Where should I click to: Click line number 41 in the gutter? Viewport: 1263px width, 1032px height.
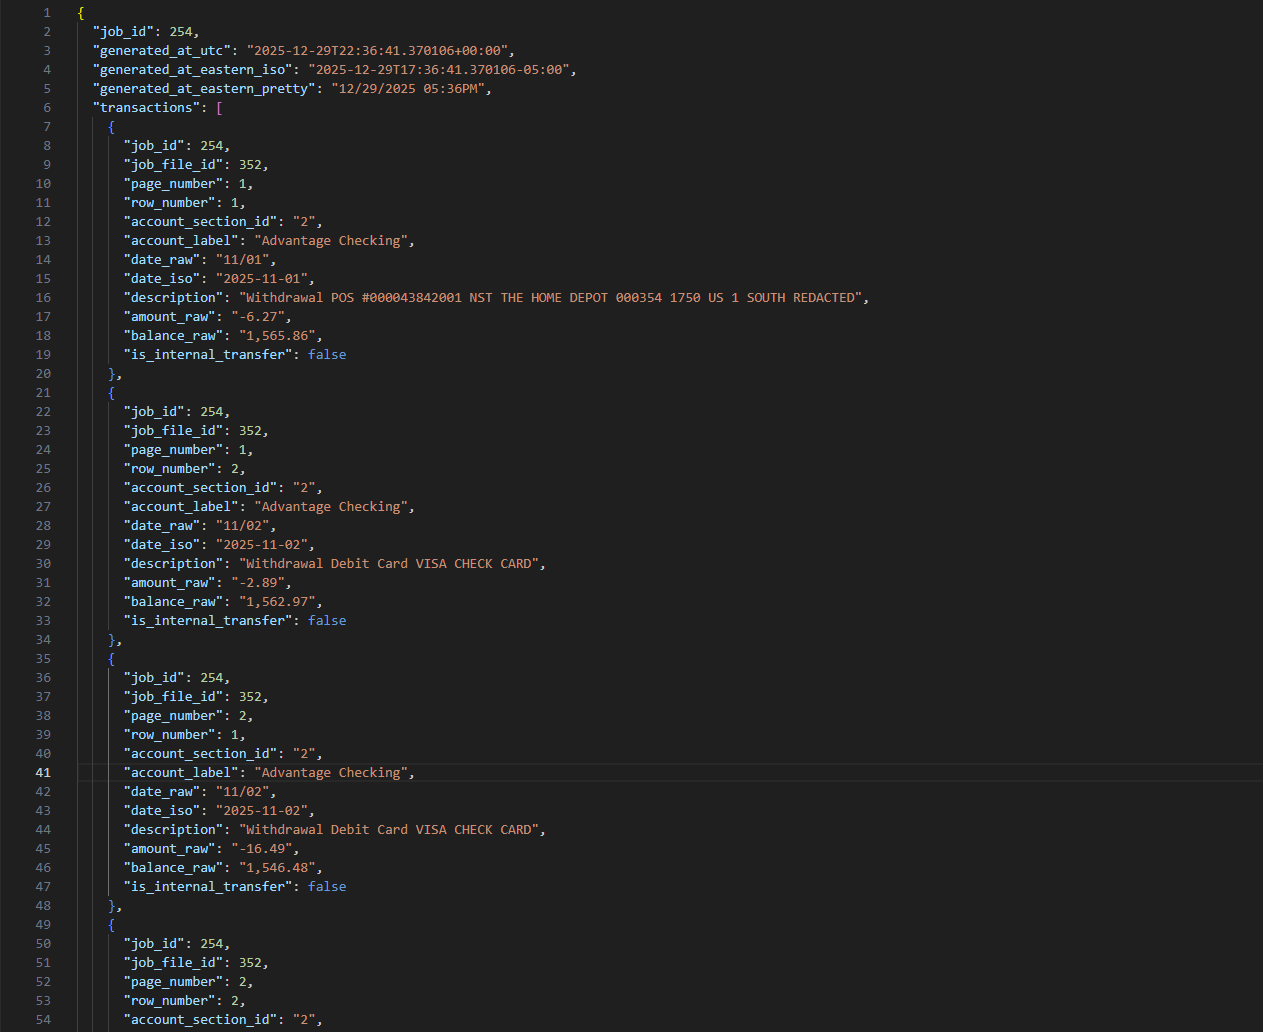(43, 772)
